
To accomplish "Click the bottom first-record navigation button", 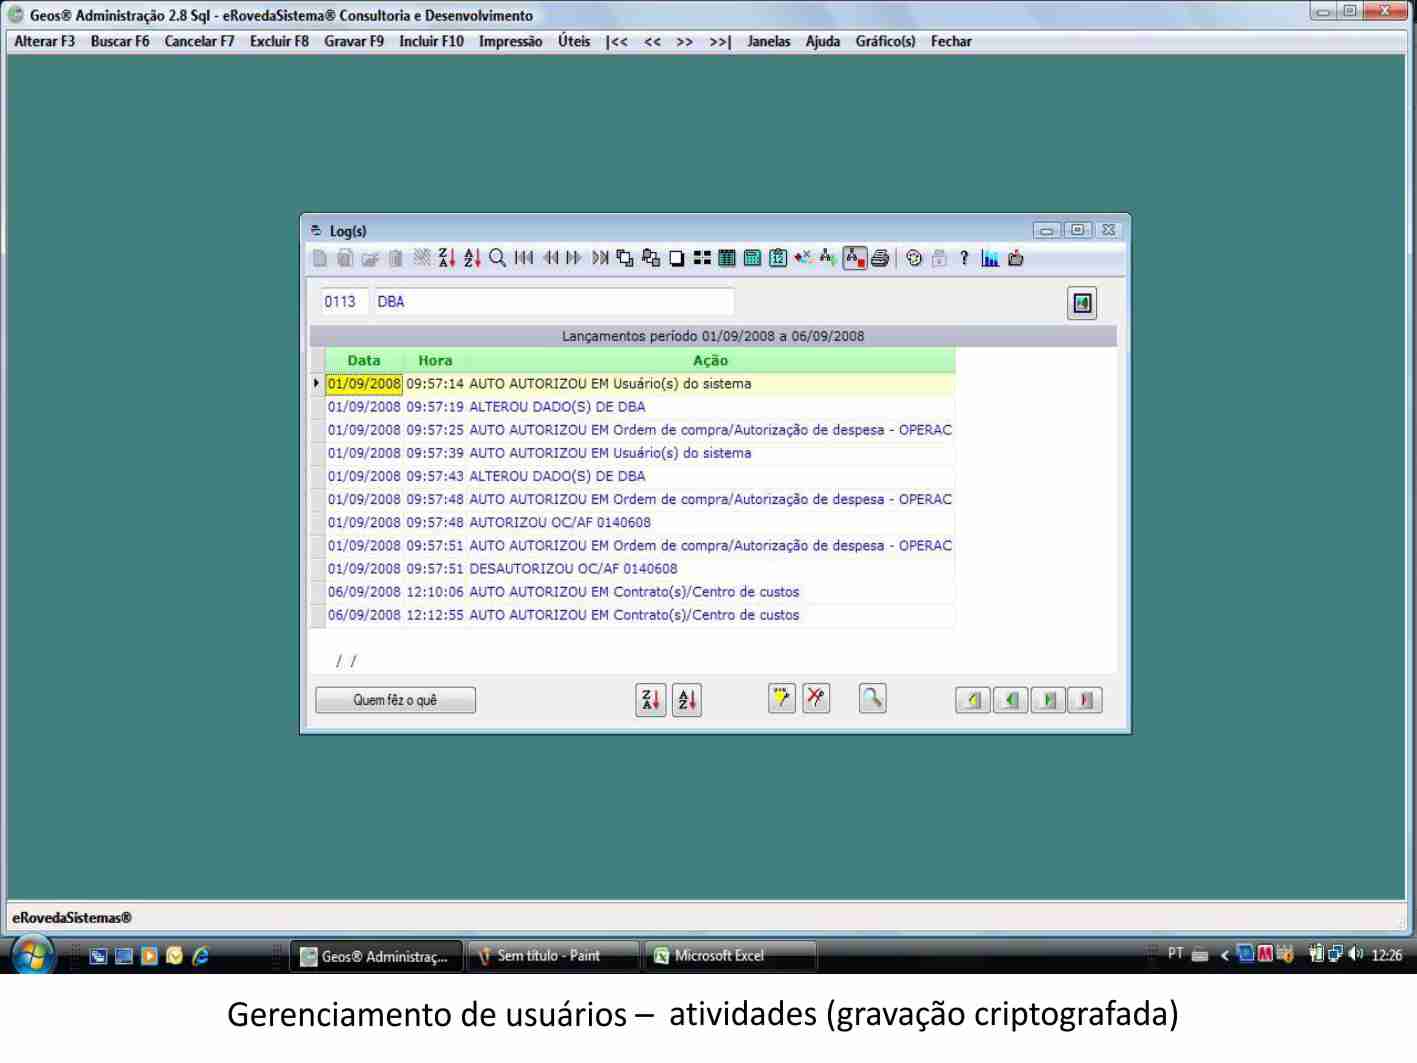I will 973,700.
